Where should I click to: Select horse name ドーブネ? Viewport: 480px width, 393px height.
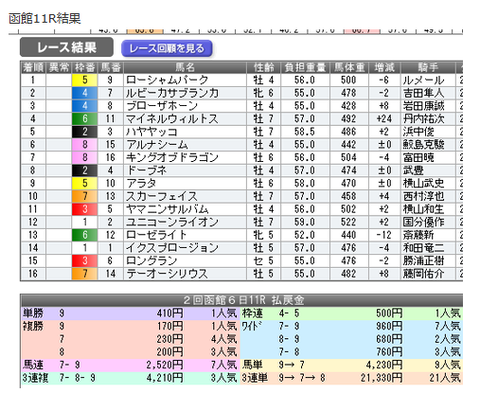coord(146,170)
